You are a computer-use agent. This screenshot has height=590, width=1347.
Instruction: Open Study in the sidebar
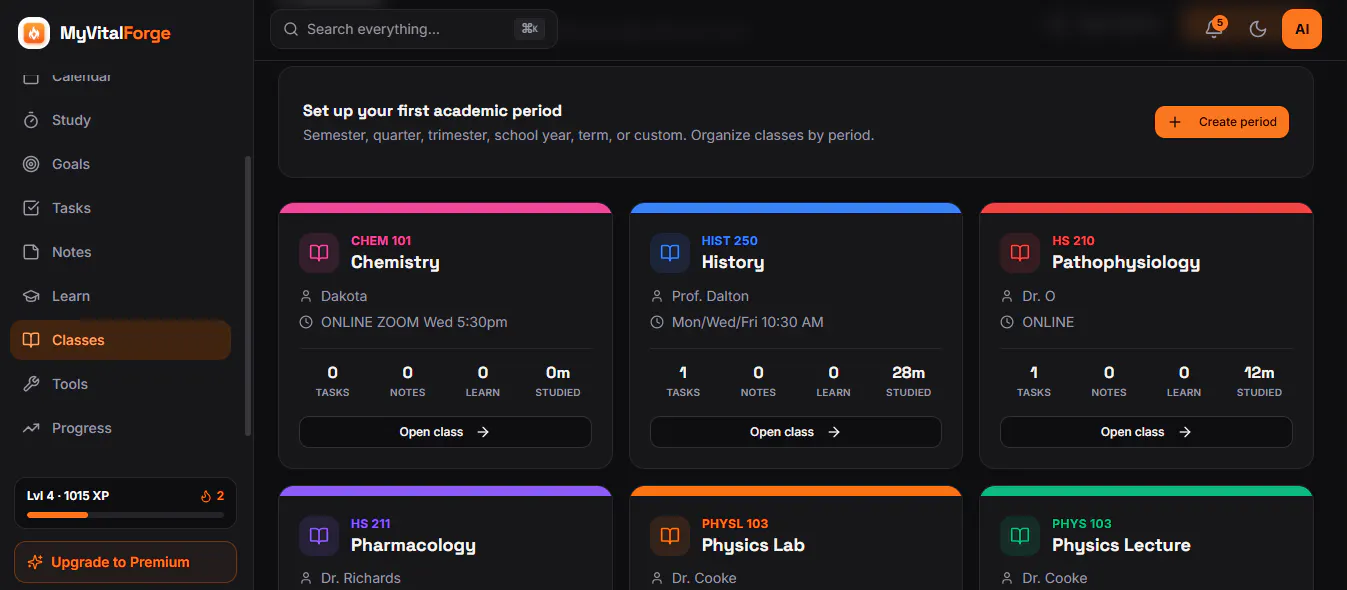pos(120,120)
